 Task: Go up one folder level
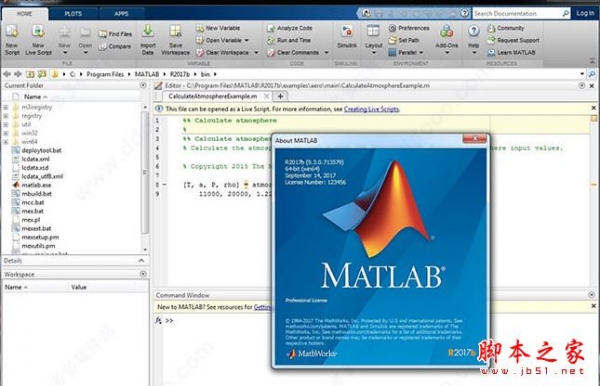pyautogui.click(x=30, y=74)
